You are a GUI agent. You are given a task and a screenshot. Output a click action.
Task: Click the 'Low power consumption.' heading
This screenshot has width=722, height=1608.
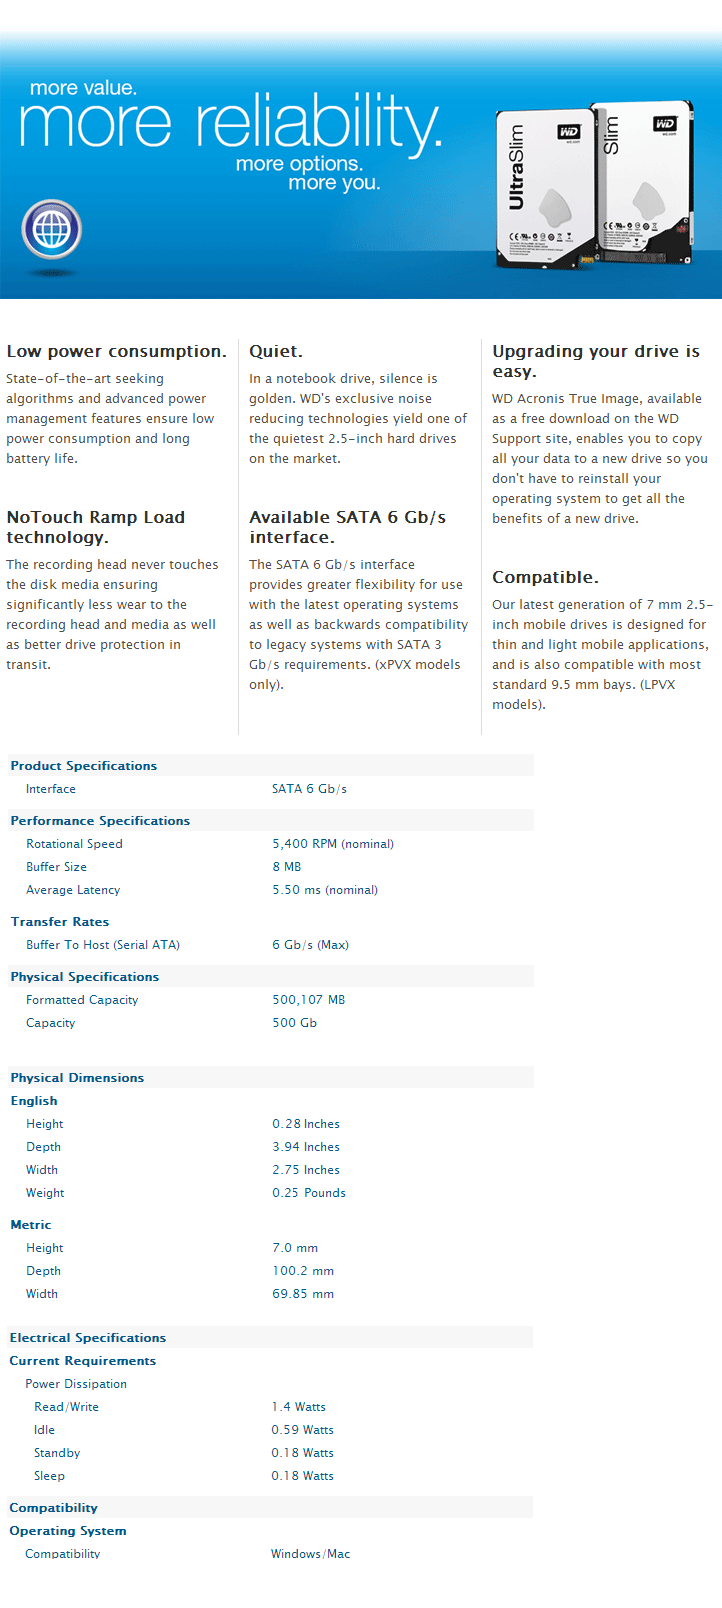click(117, 351)
